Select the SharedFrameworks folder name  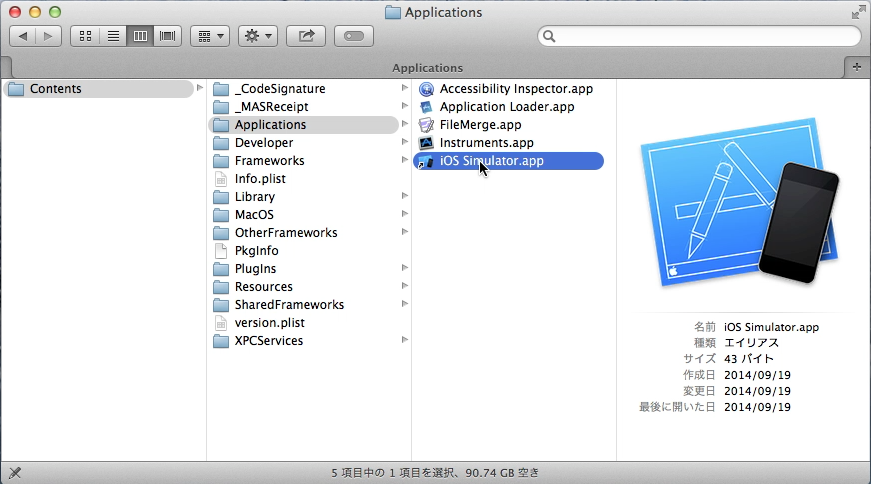point(289,305)
